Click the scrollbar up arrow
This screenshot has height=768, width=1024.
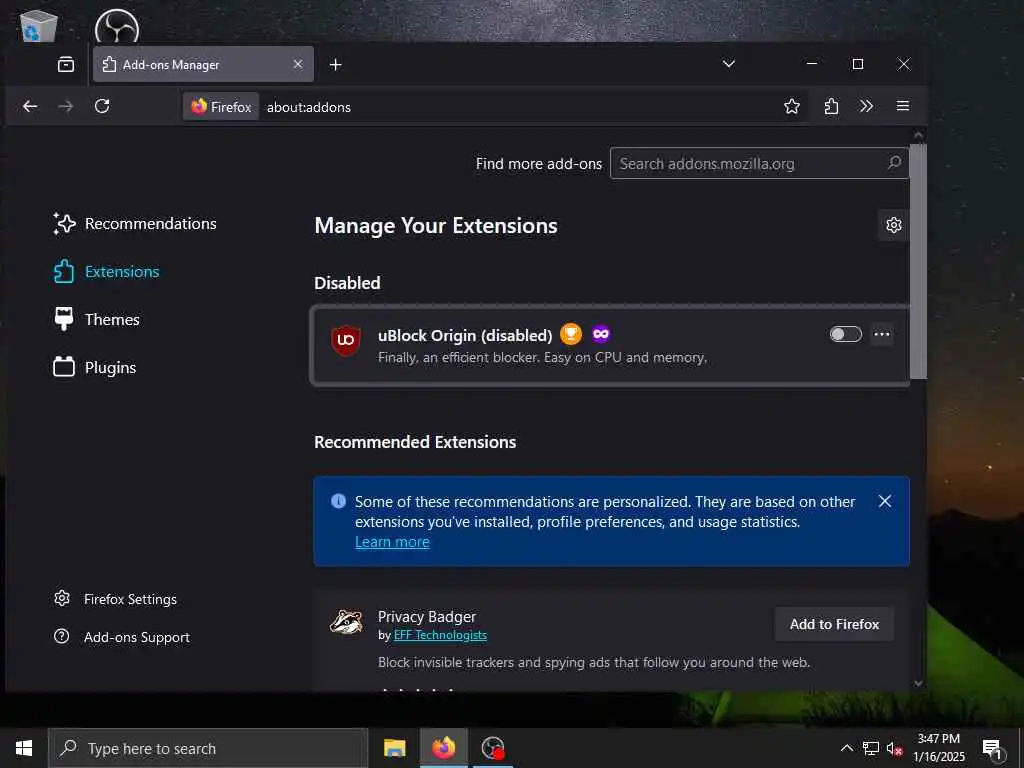[918, 135]
